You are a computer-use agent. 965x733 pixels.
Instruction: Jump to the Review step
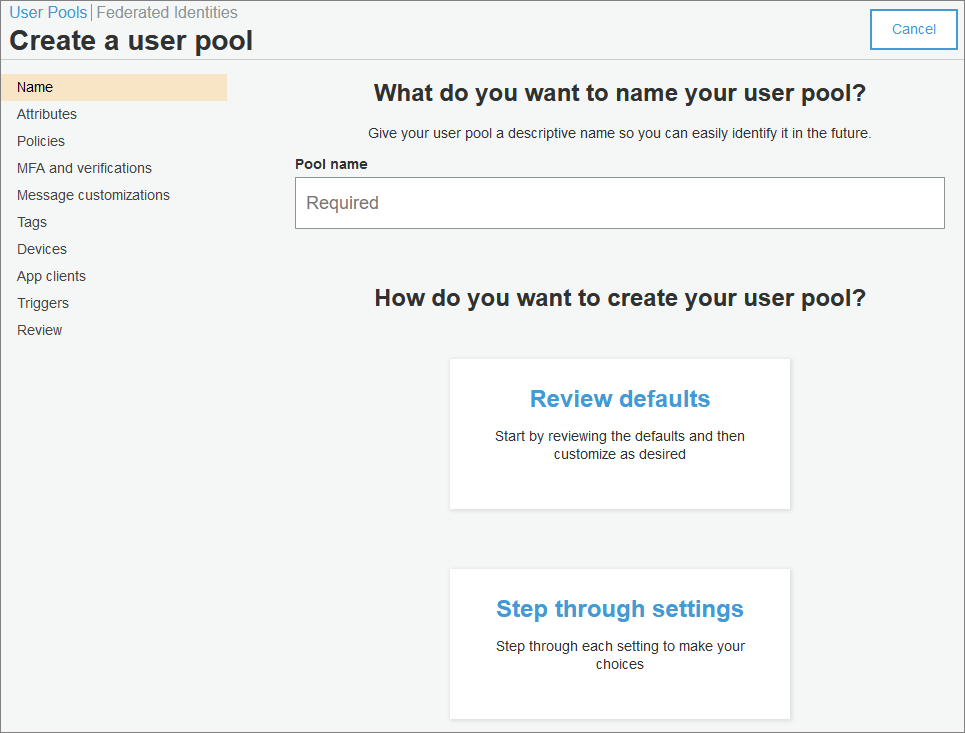tap(39, 330)
